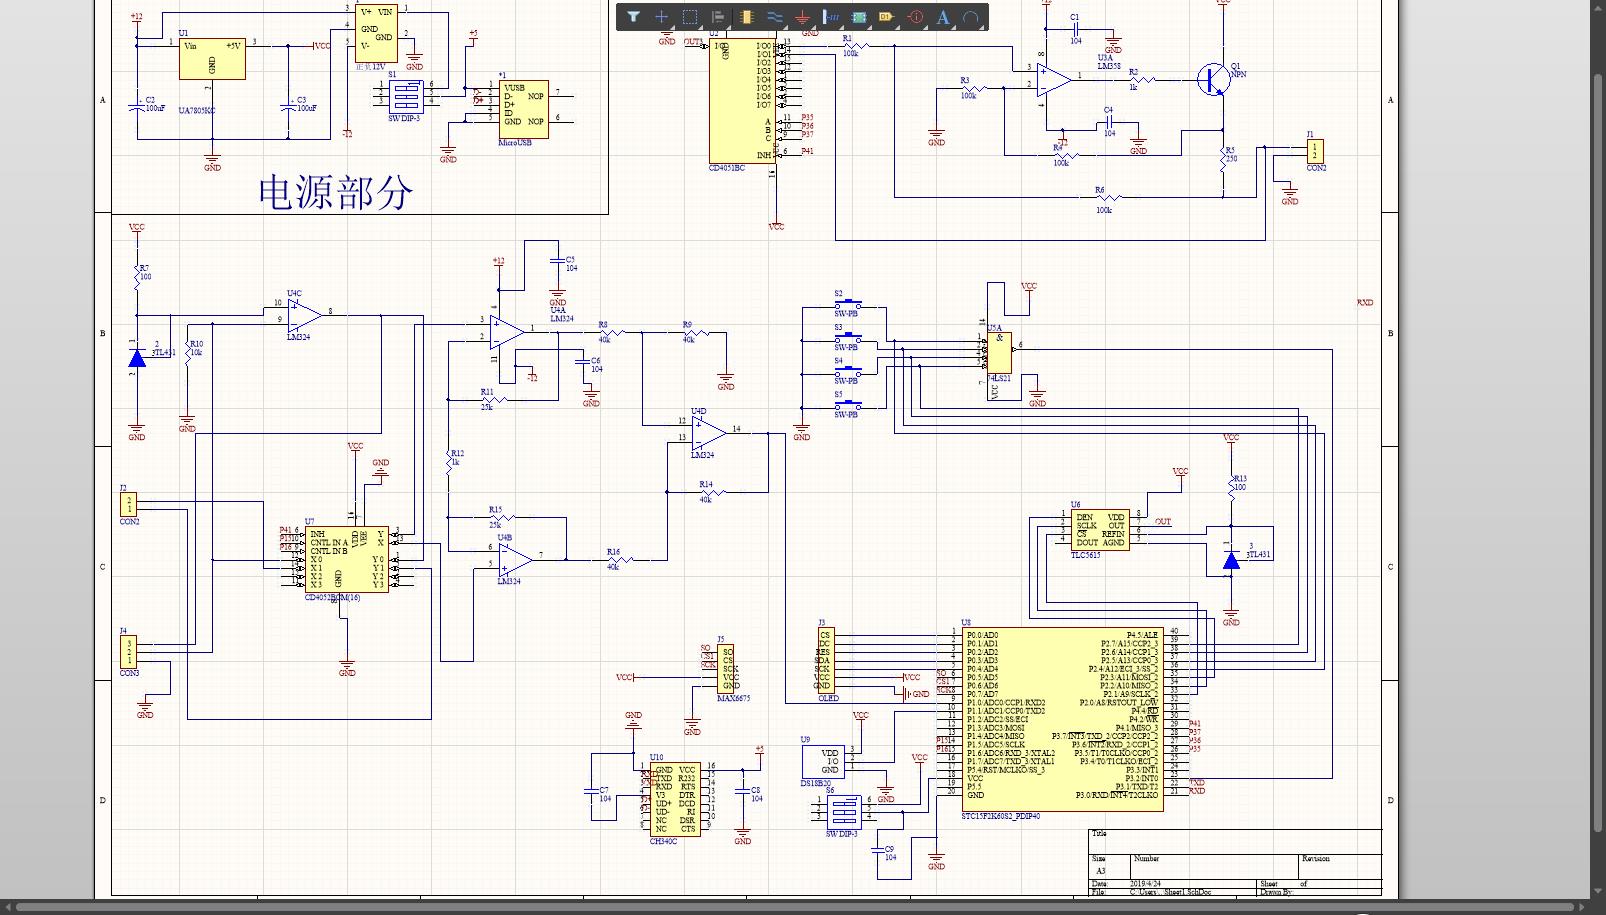
Task: Select the green sheet symbol tool
Action: point(858,17)
